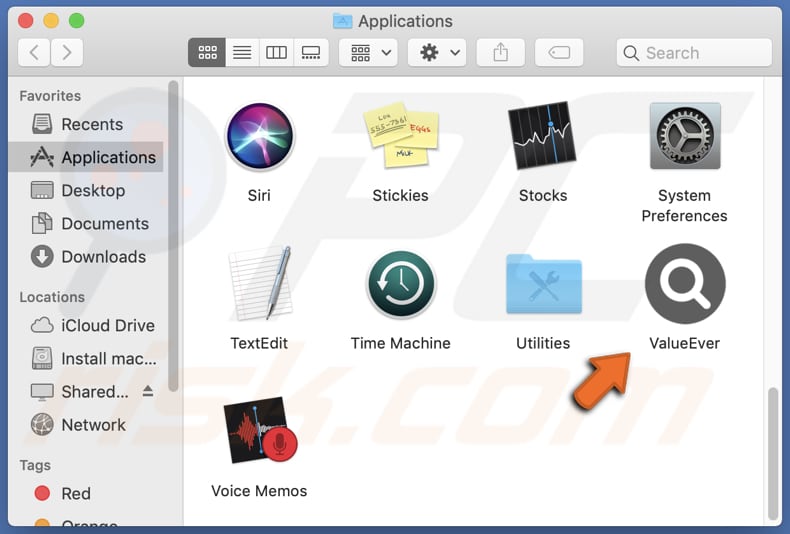Select the Time Machine app icon
This screenshot has width=790, height=534.
pos(401,284)
